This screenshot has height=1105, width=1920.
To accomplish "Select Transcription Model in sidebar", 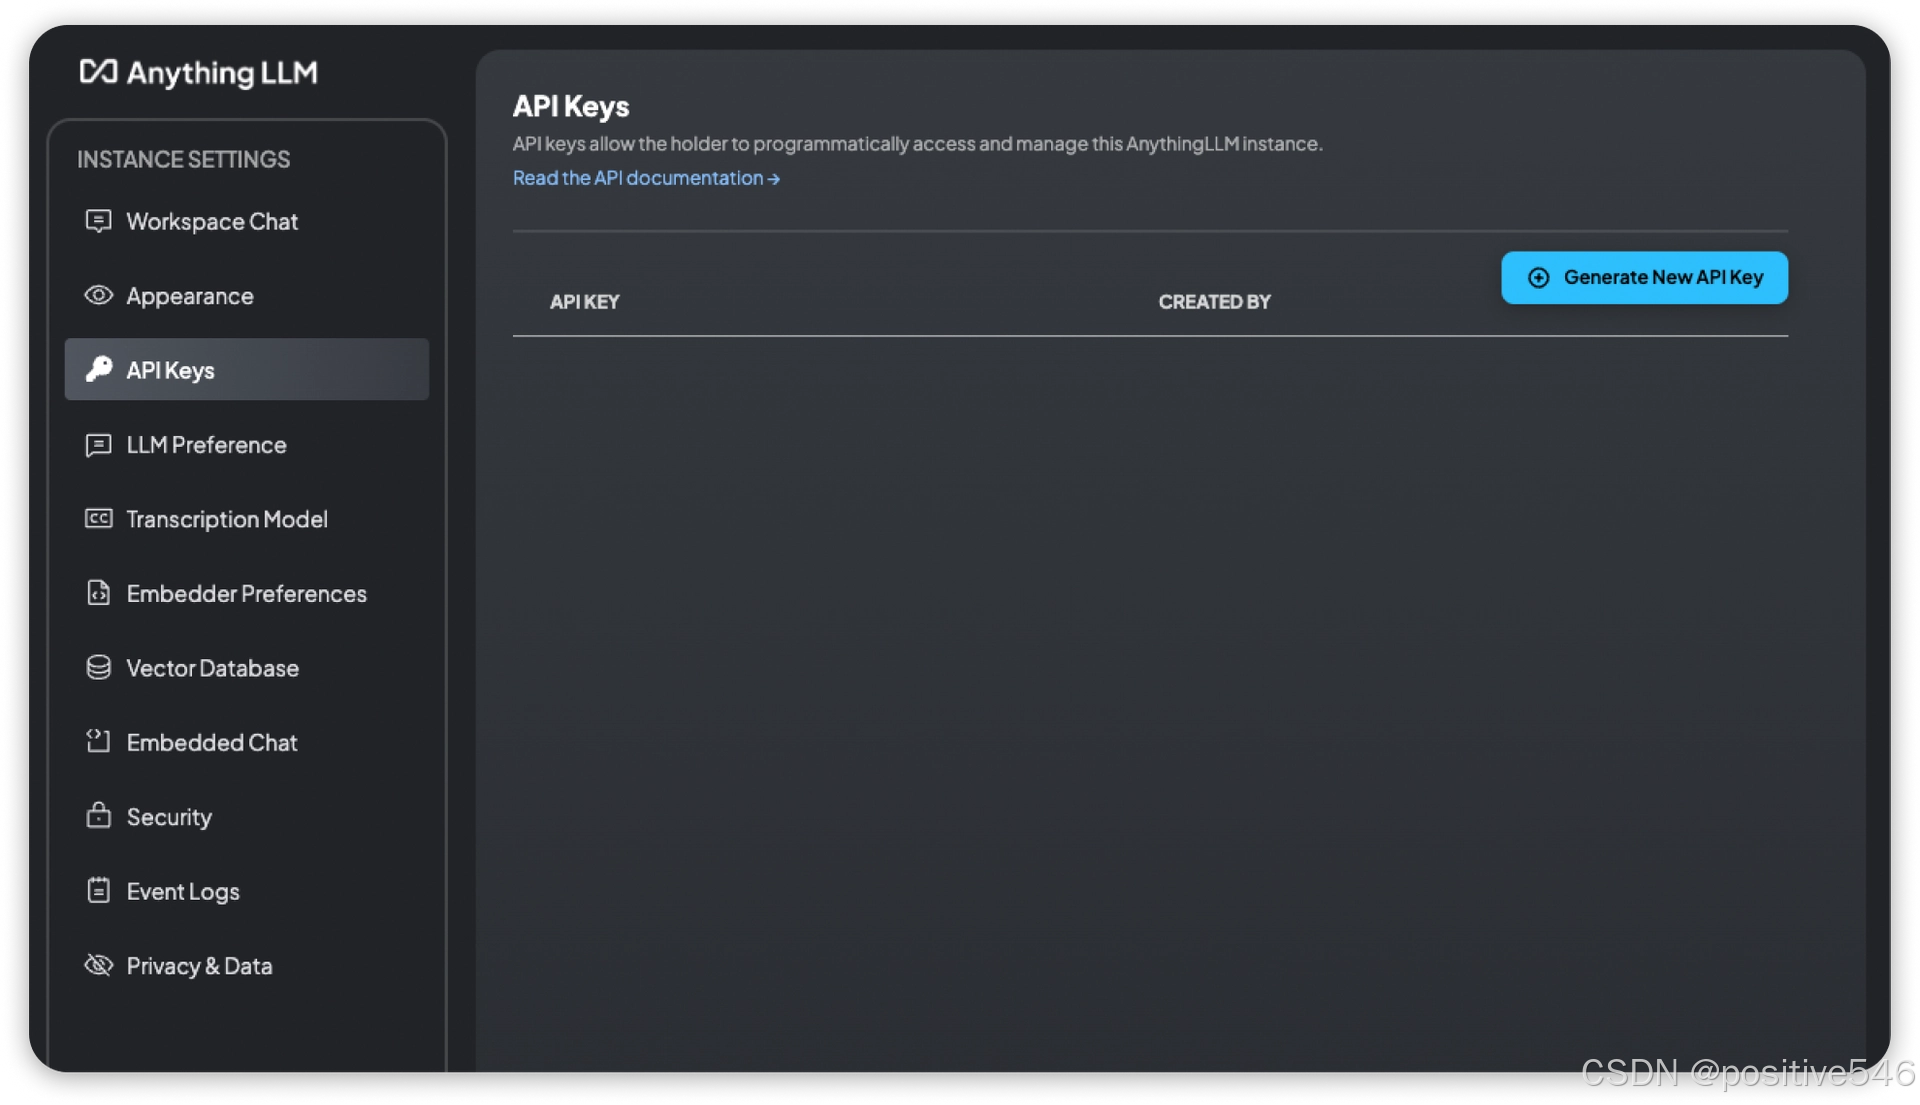I will coord(227,519).
